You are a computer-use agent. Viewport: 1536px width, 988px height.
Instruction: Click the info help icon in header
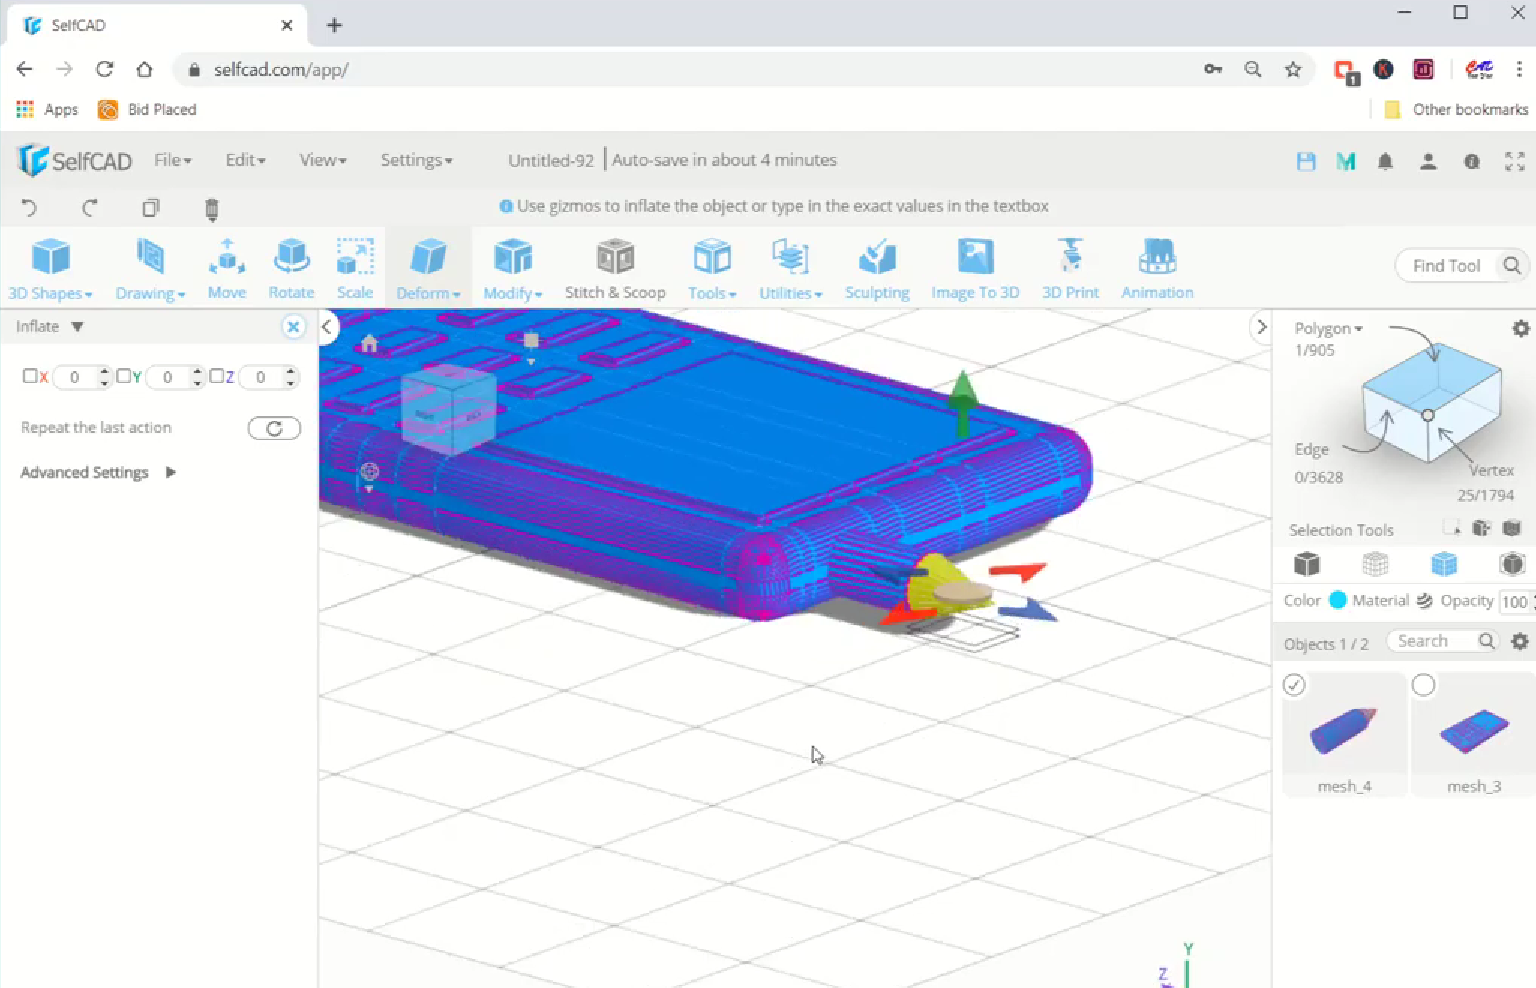(x=1472, y=161)
